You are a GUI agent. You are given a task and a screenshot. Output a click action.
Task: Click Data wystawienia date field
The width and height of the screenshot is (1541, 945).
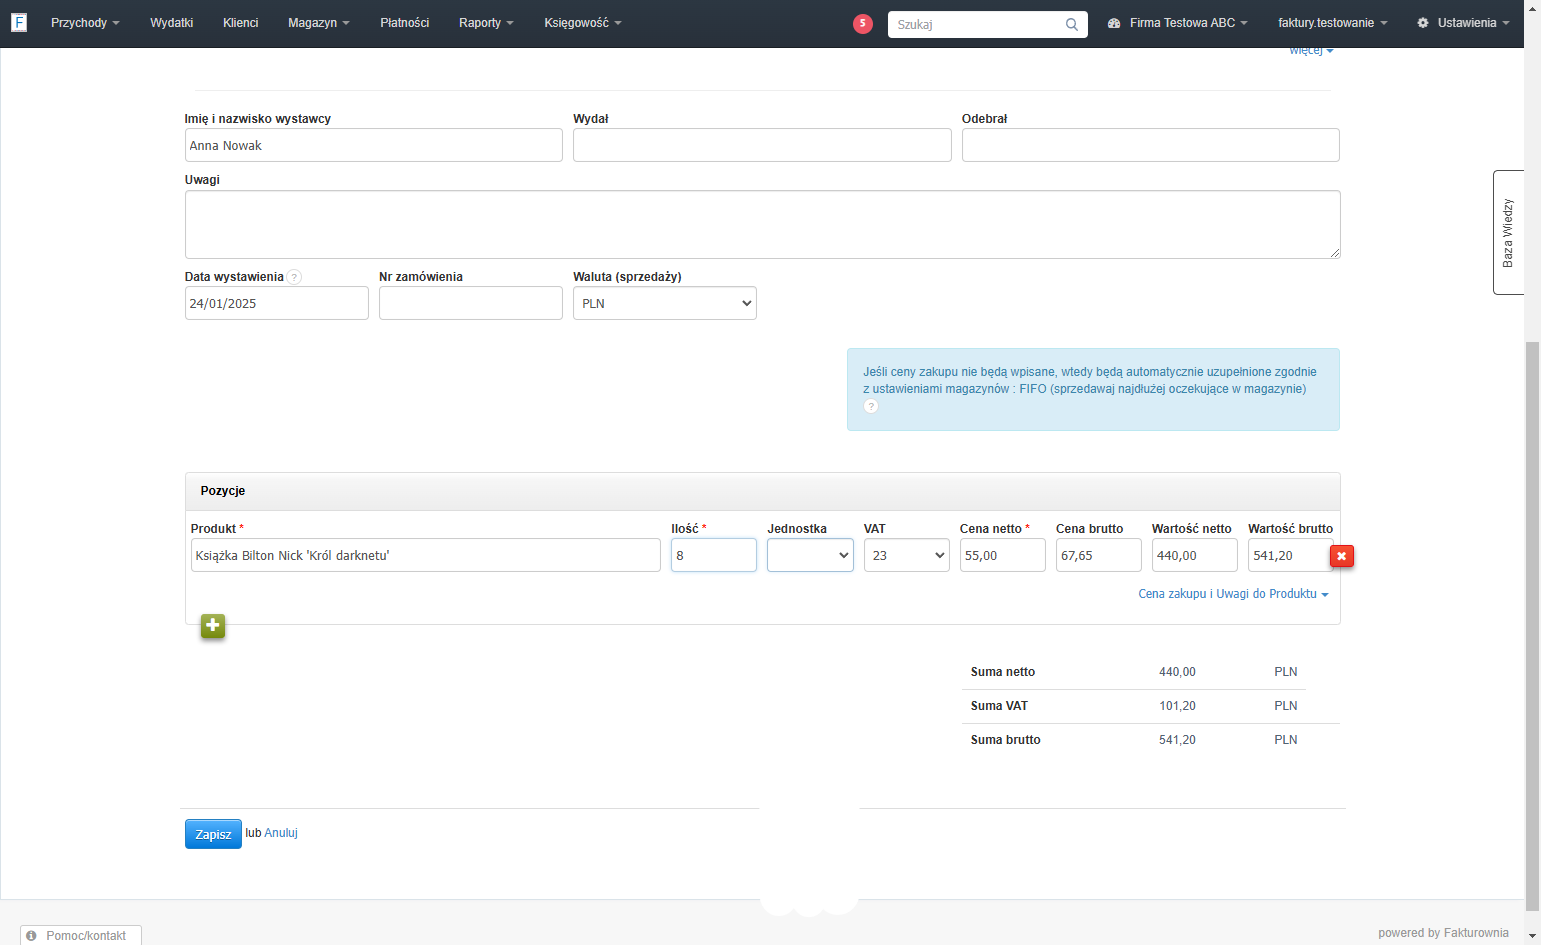277,303
